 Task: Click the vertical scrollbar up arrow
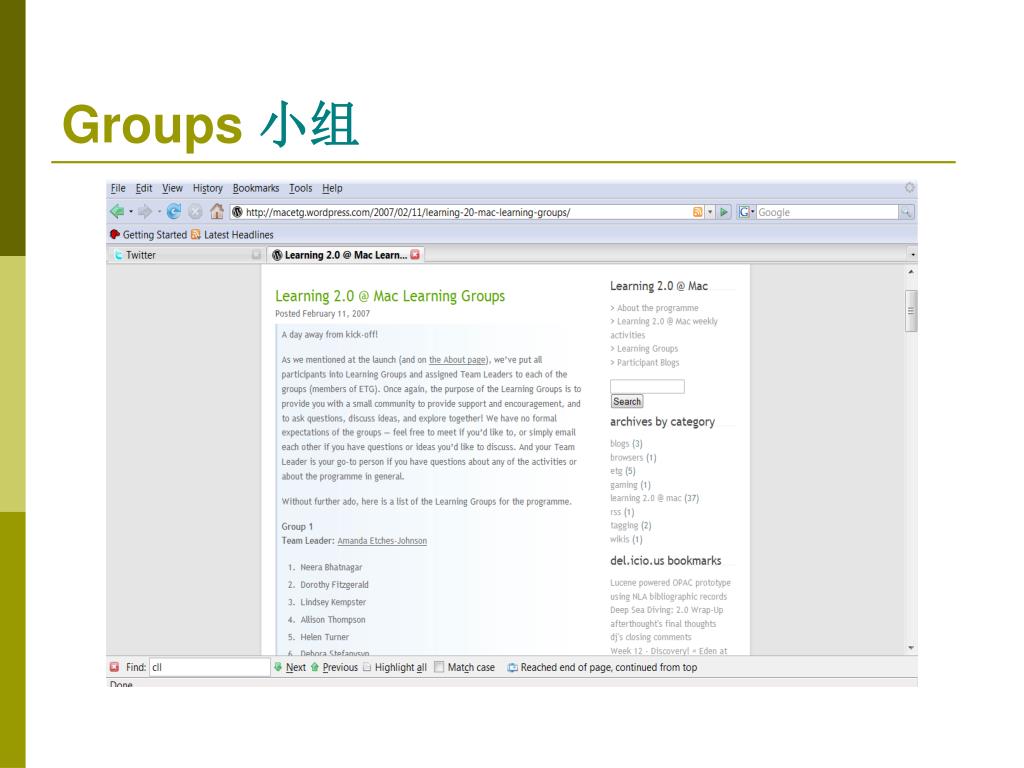911,272
